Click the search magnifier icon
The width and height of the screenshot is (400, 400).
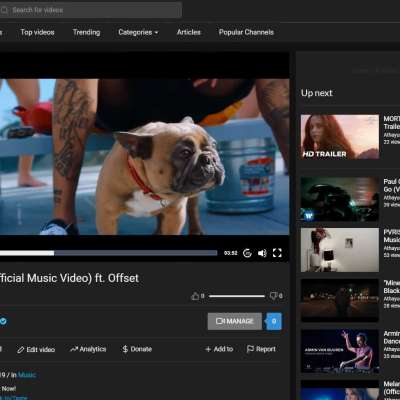(x=4, y=10)
